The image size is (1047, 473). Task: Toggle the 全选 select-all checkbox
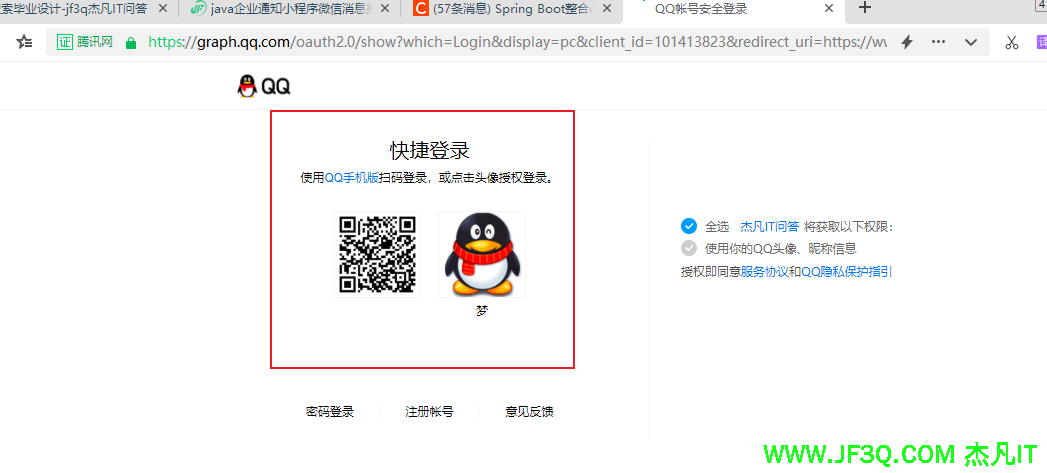(688, 226)
